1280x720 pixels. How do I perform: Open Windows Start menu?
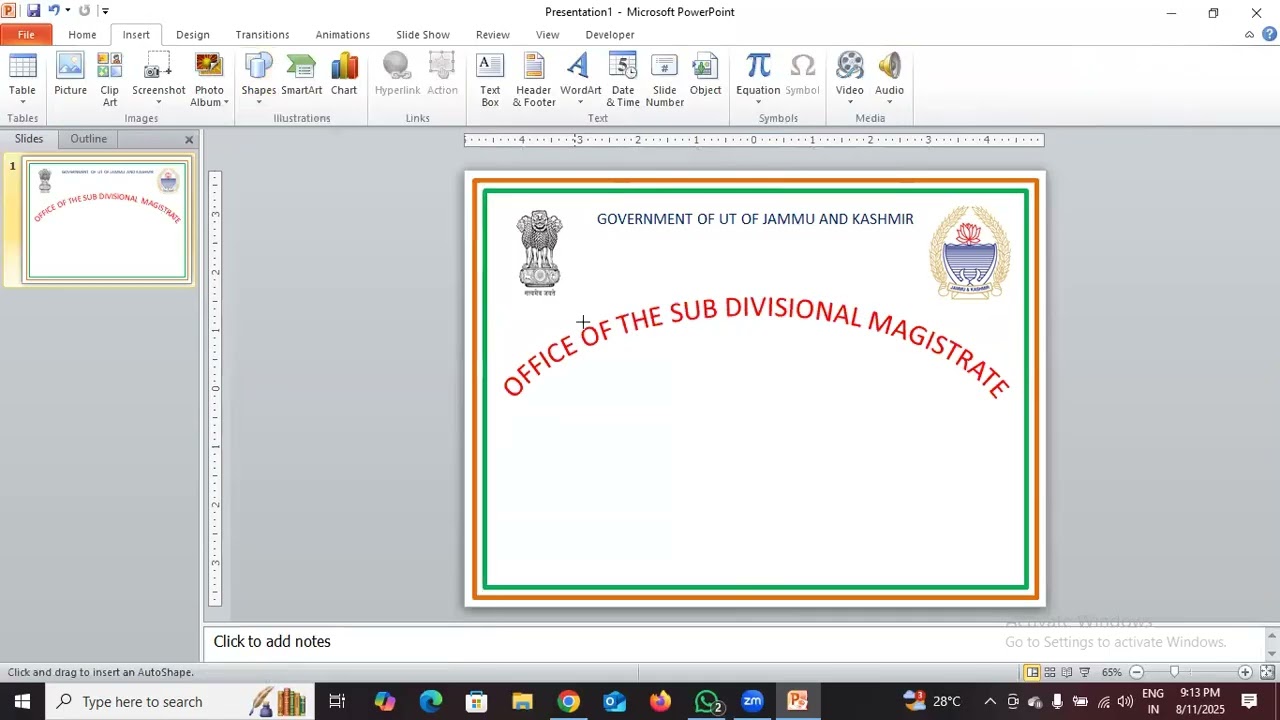coord(22,701)
